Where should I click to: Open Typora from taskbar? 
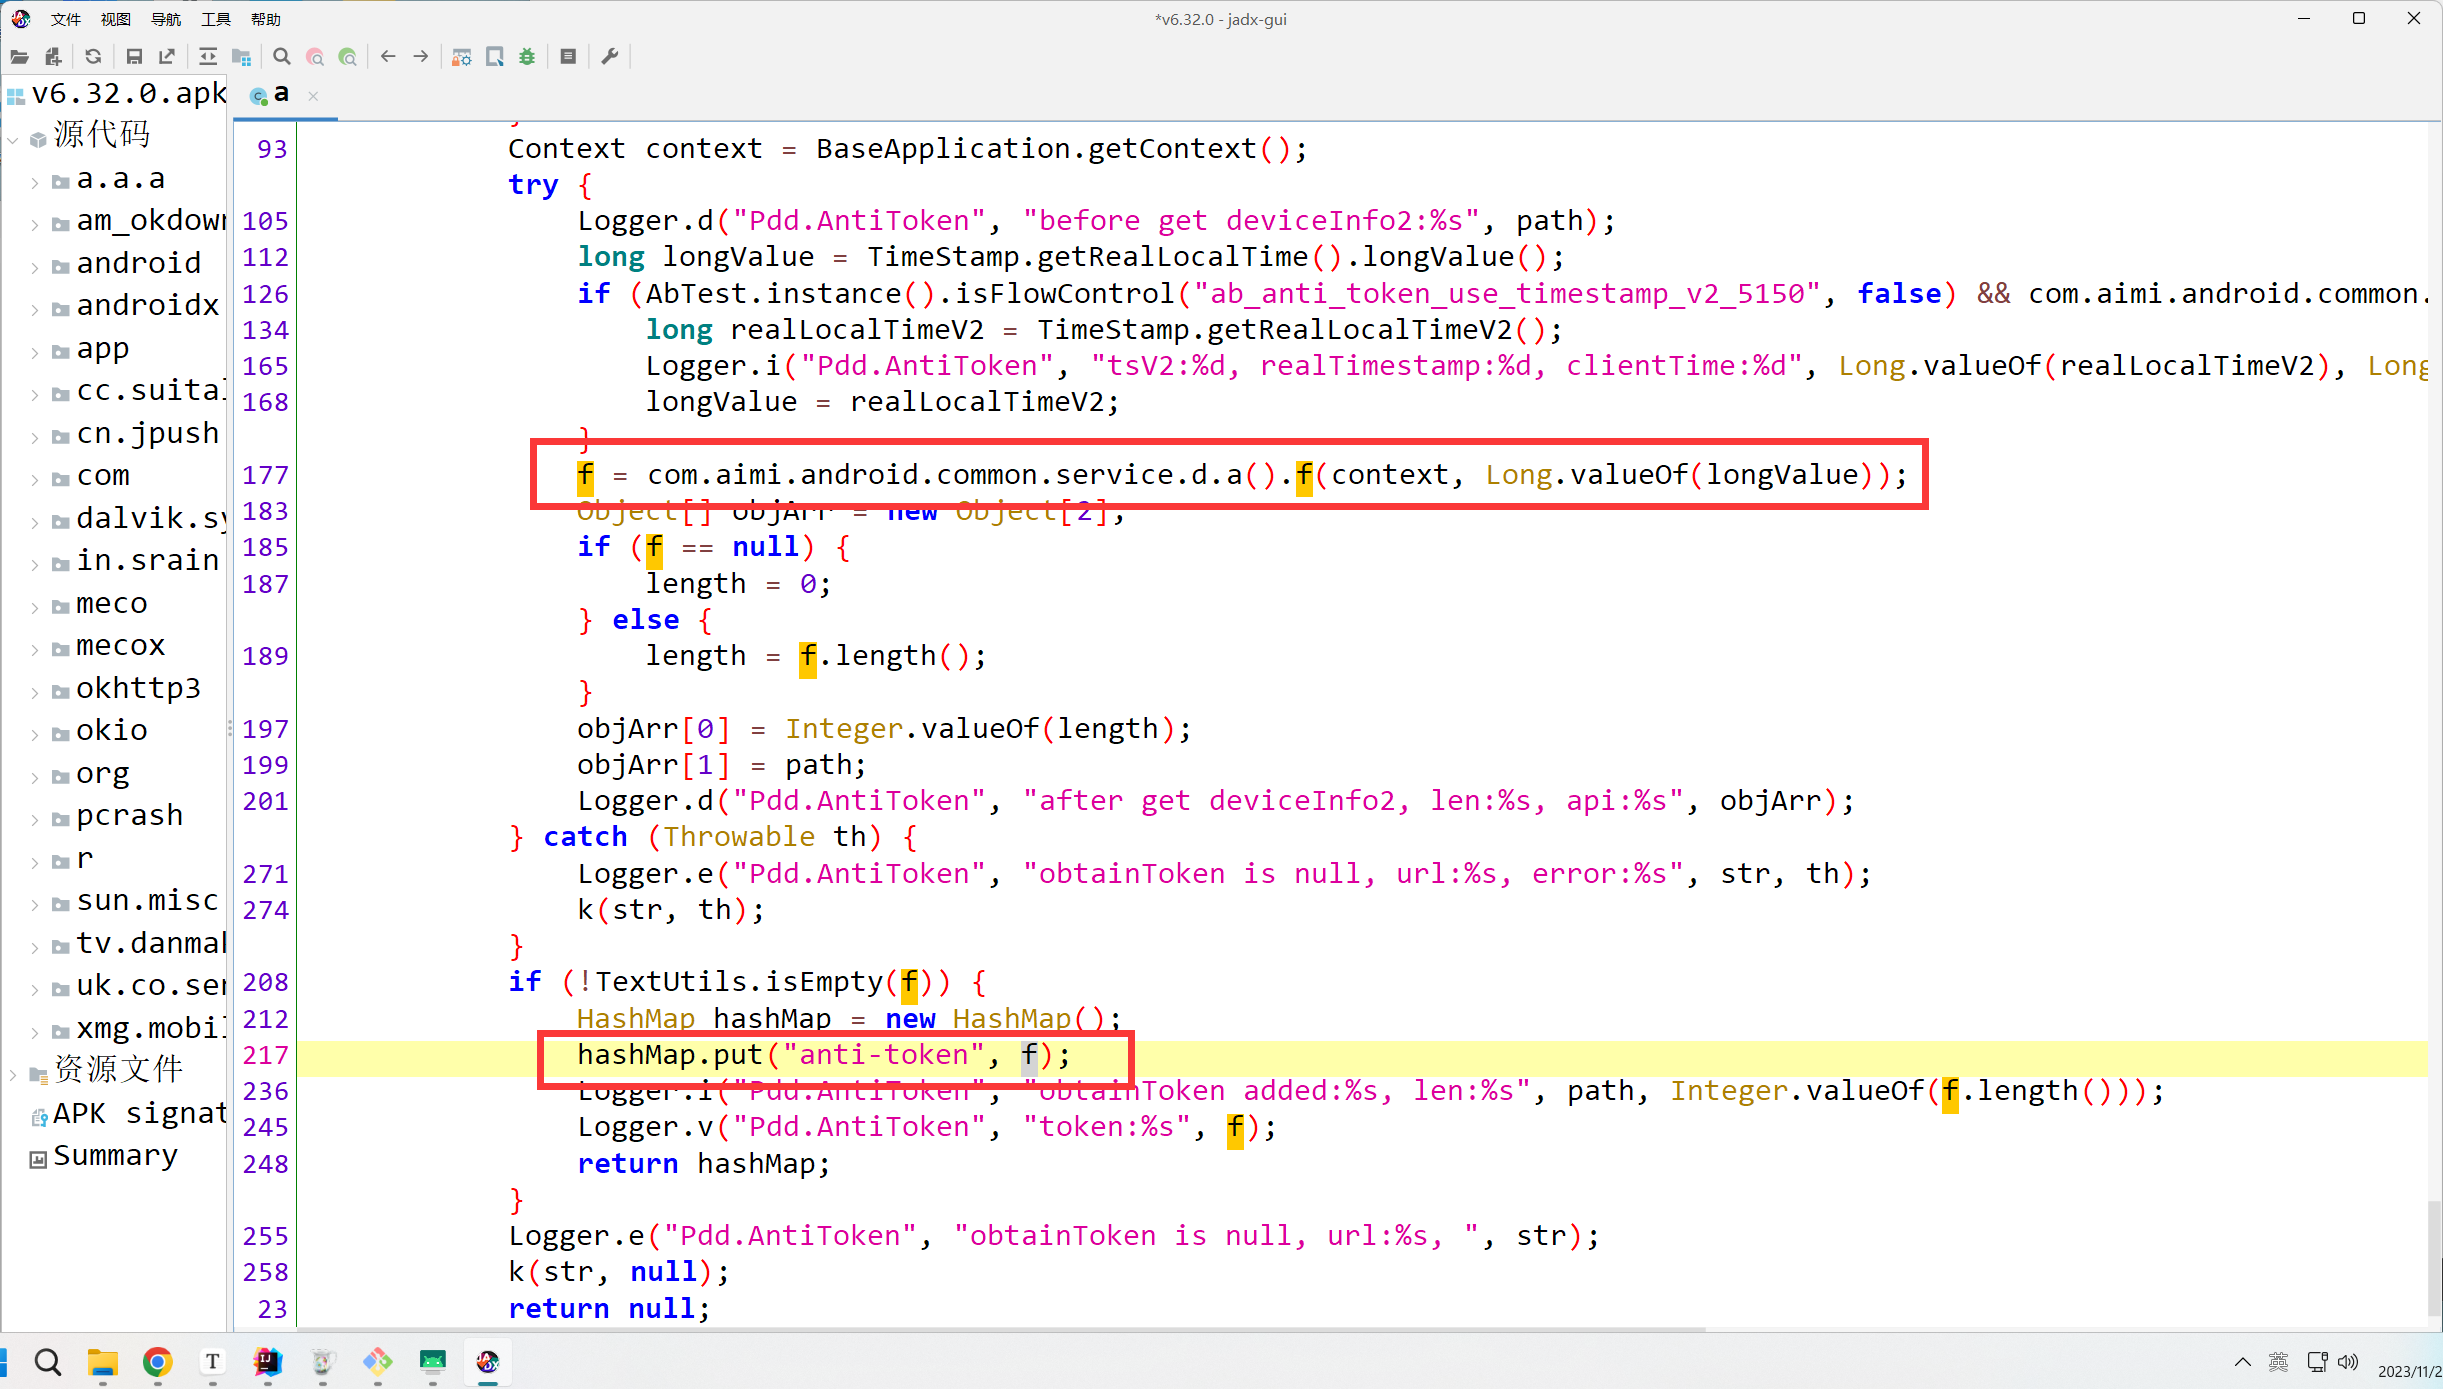tap(212, 1362)
